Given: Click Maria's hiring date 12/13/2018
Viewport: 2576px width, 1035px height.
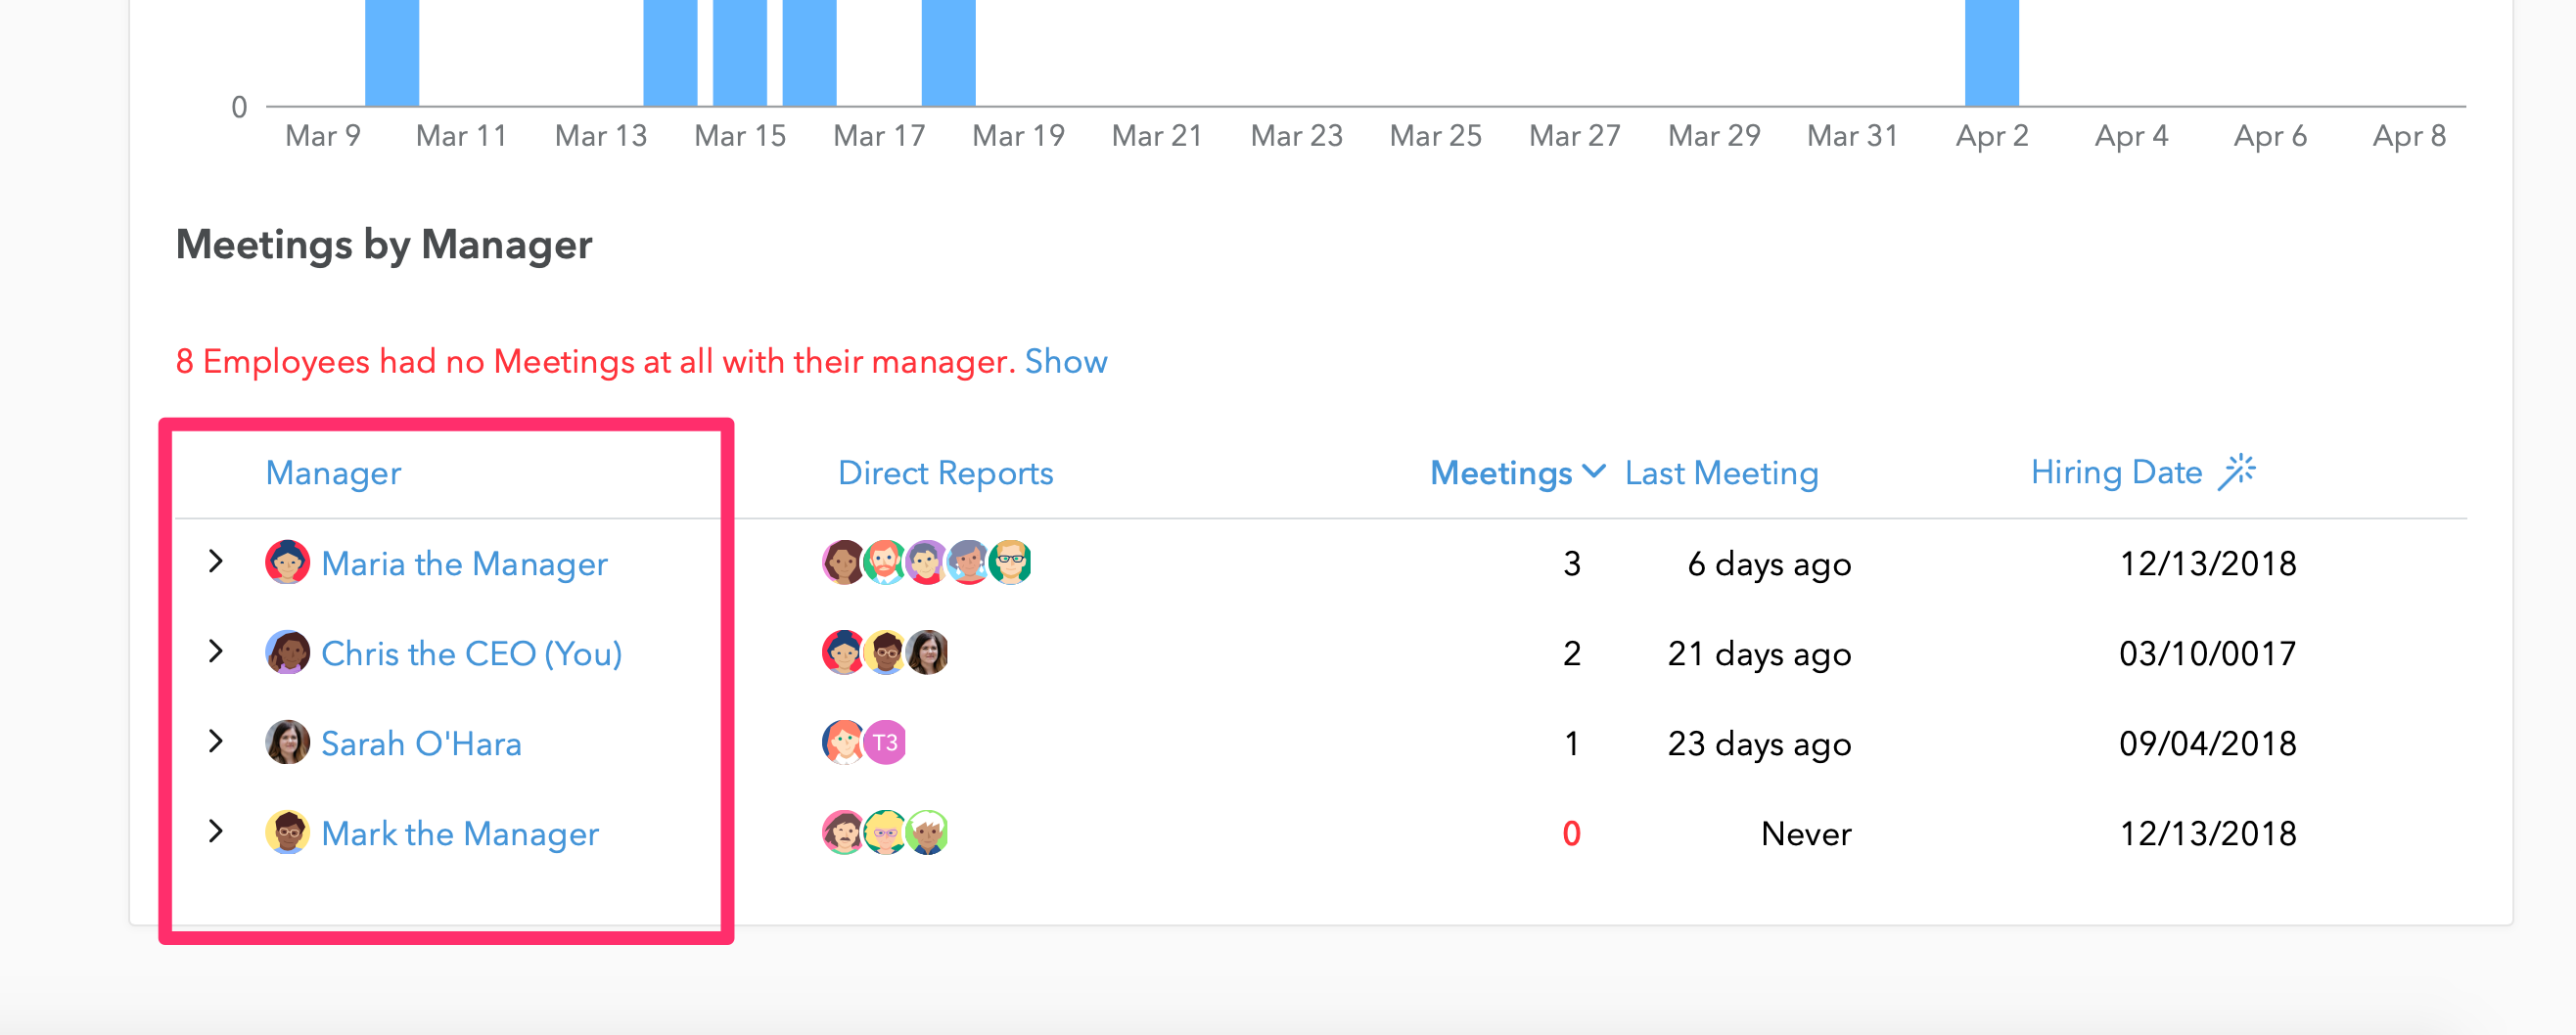Looking at the screenshot, I should coord(2207,563).
